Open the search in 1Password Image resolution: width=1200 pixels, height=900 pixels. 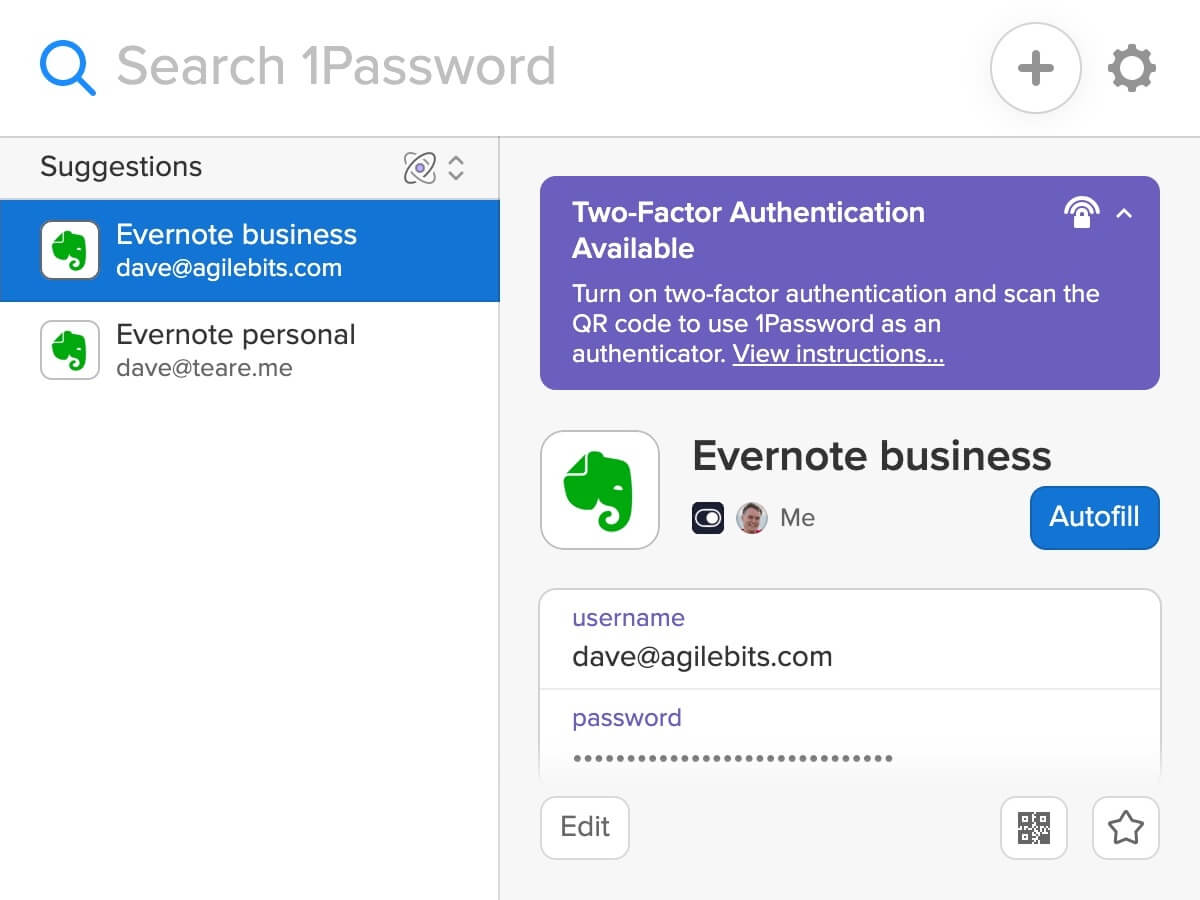66,65
